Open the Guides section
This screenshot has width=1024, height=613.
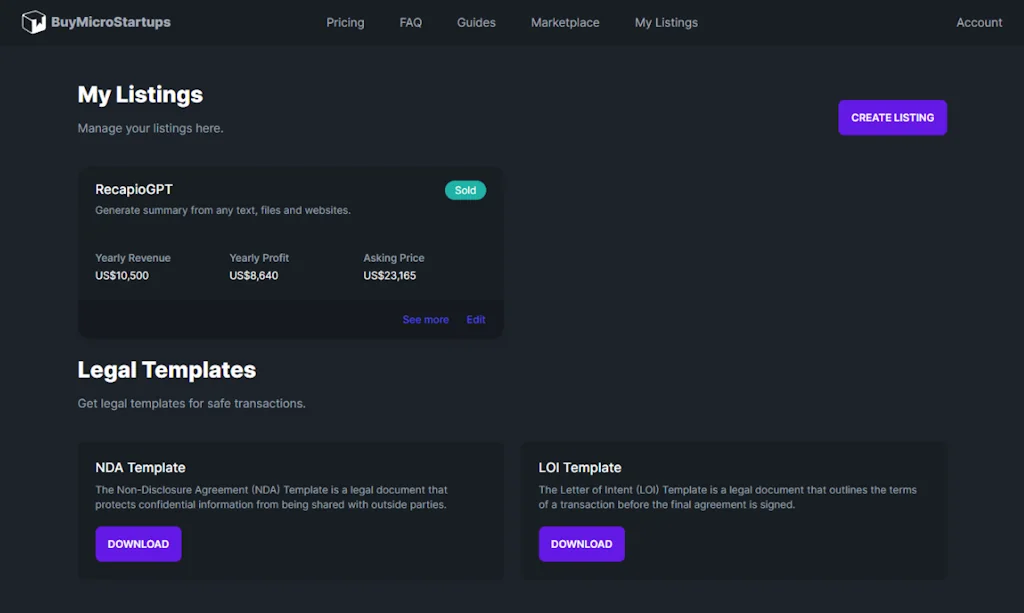(x=476, y=22)
